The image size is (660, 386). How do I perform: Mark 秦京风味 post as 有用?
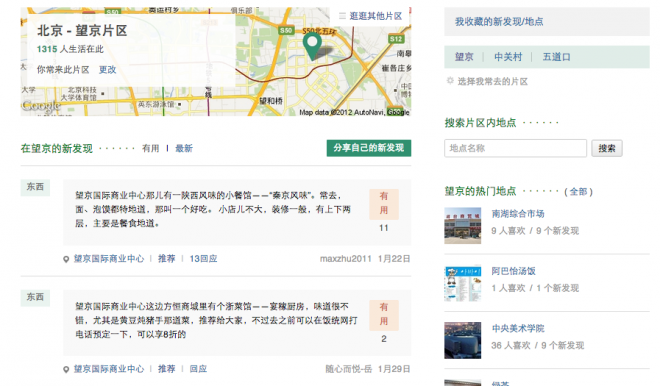(384, 203)
